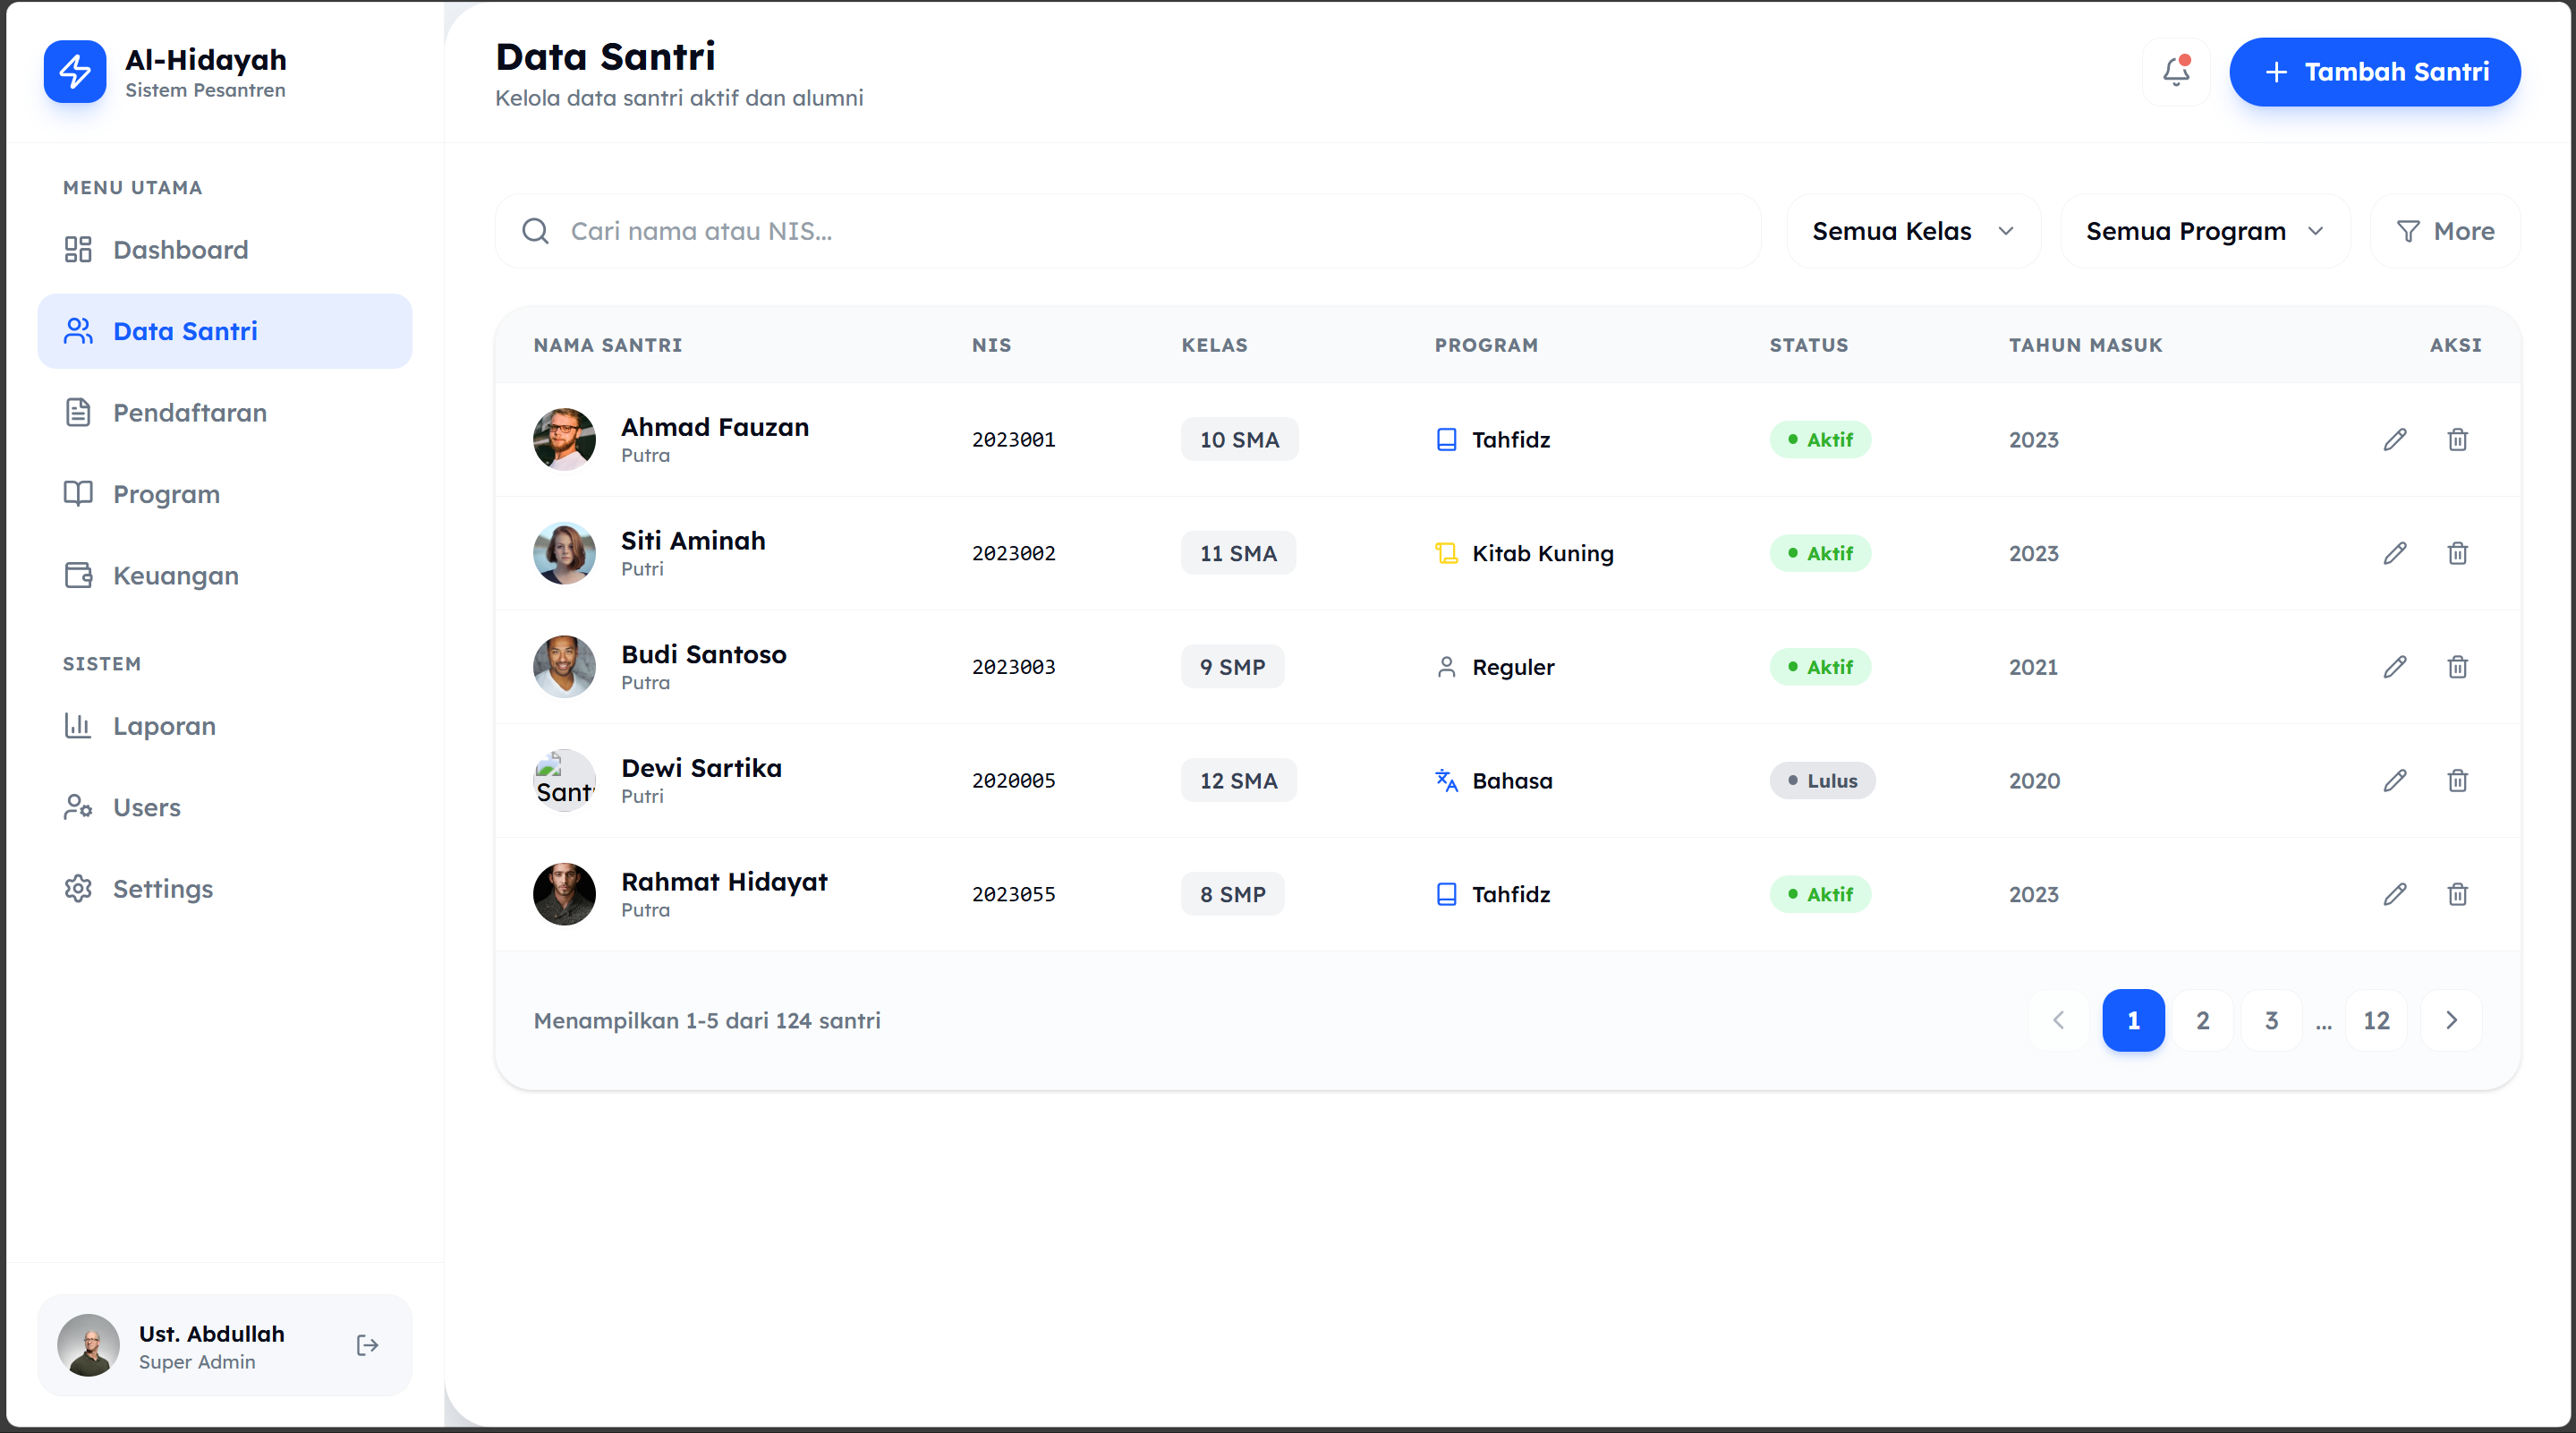Viewport: 2576px width, 1433px height.
Task: Expand the Semua Kelas dropdown
Action: click(1912, 231)
